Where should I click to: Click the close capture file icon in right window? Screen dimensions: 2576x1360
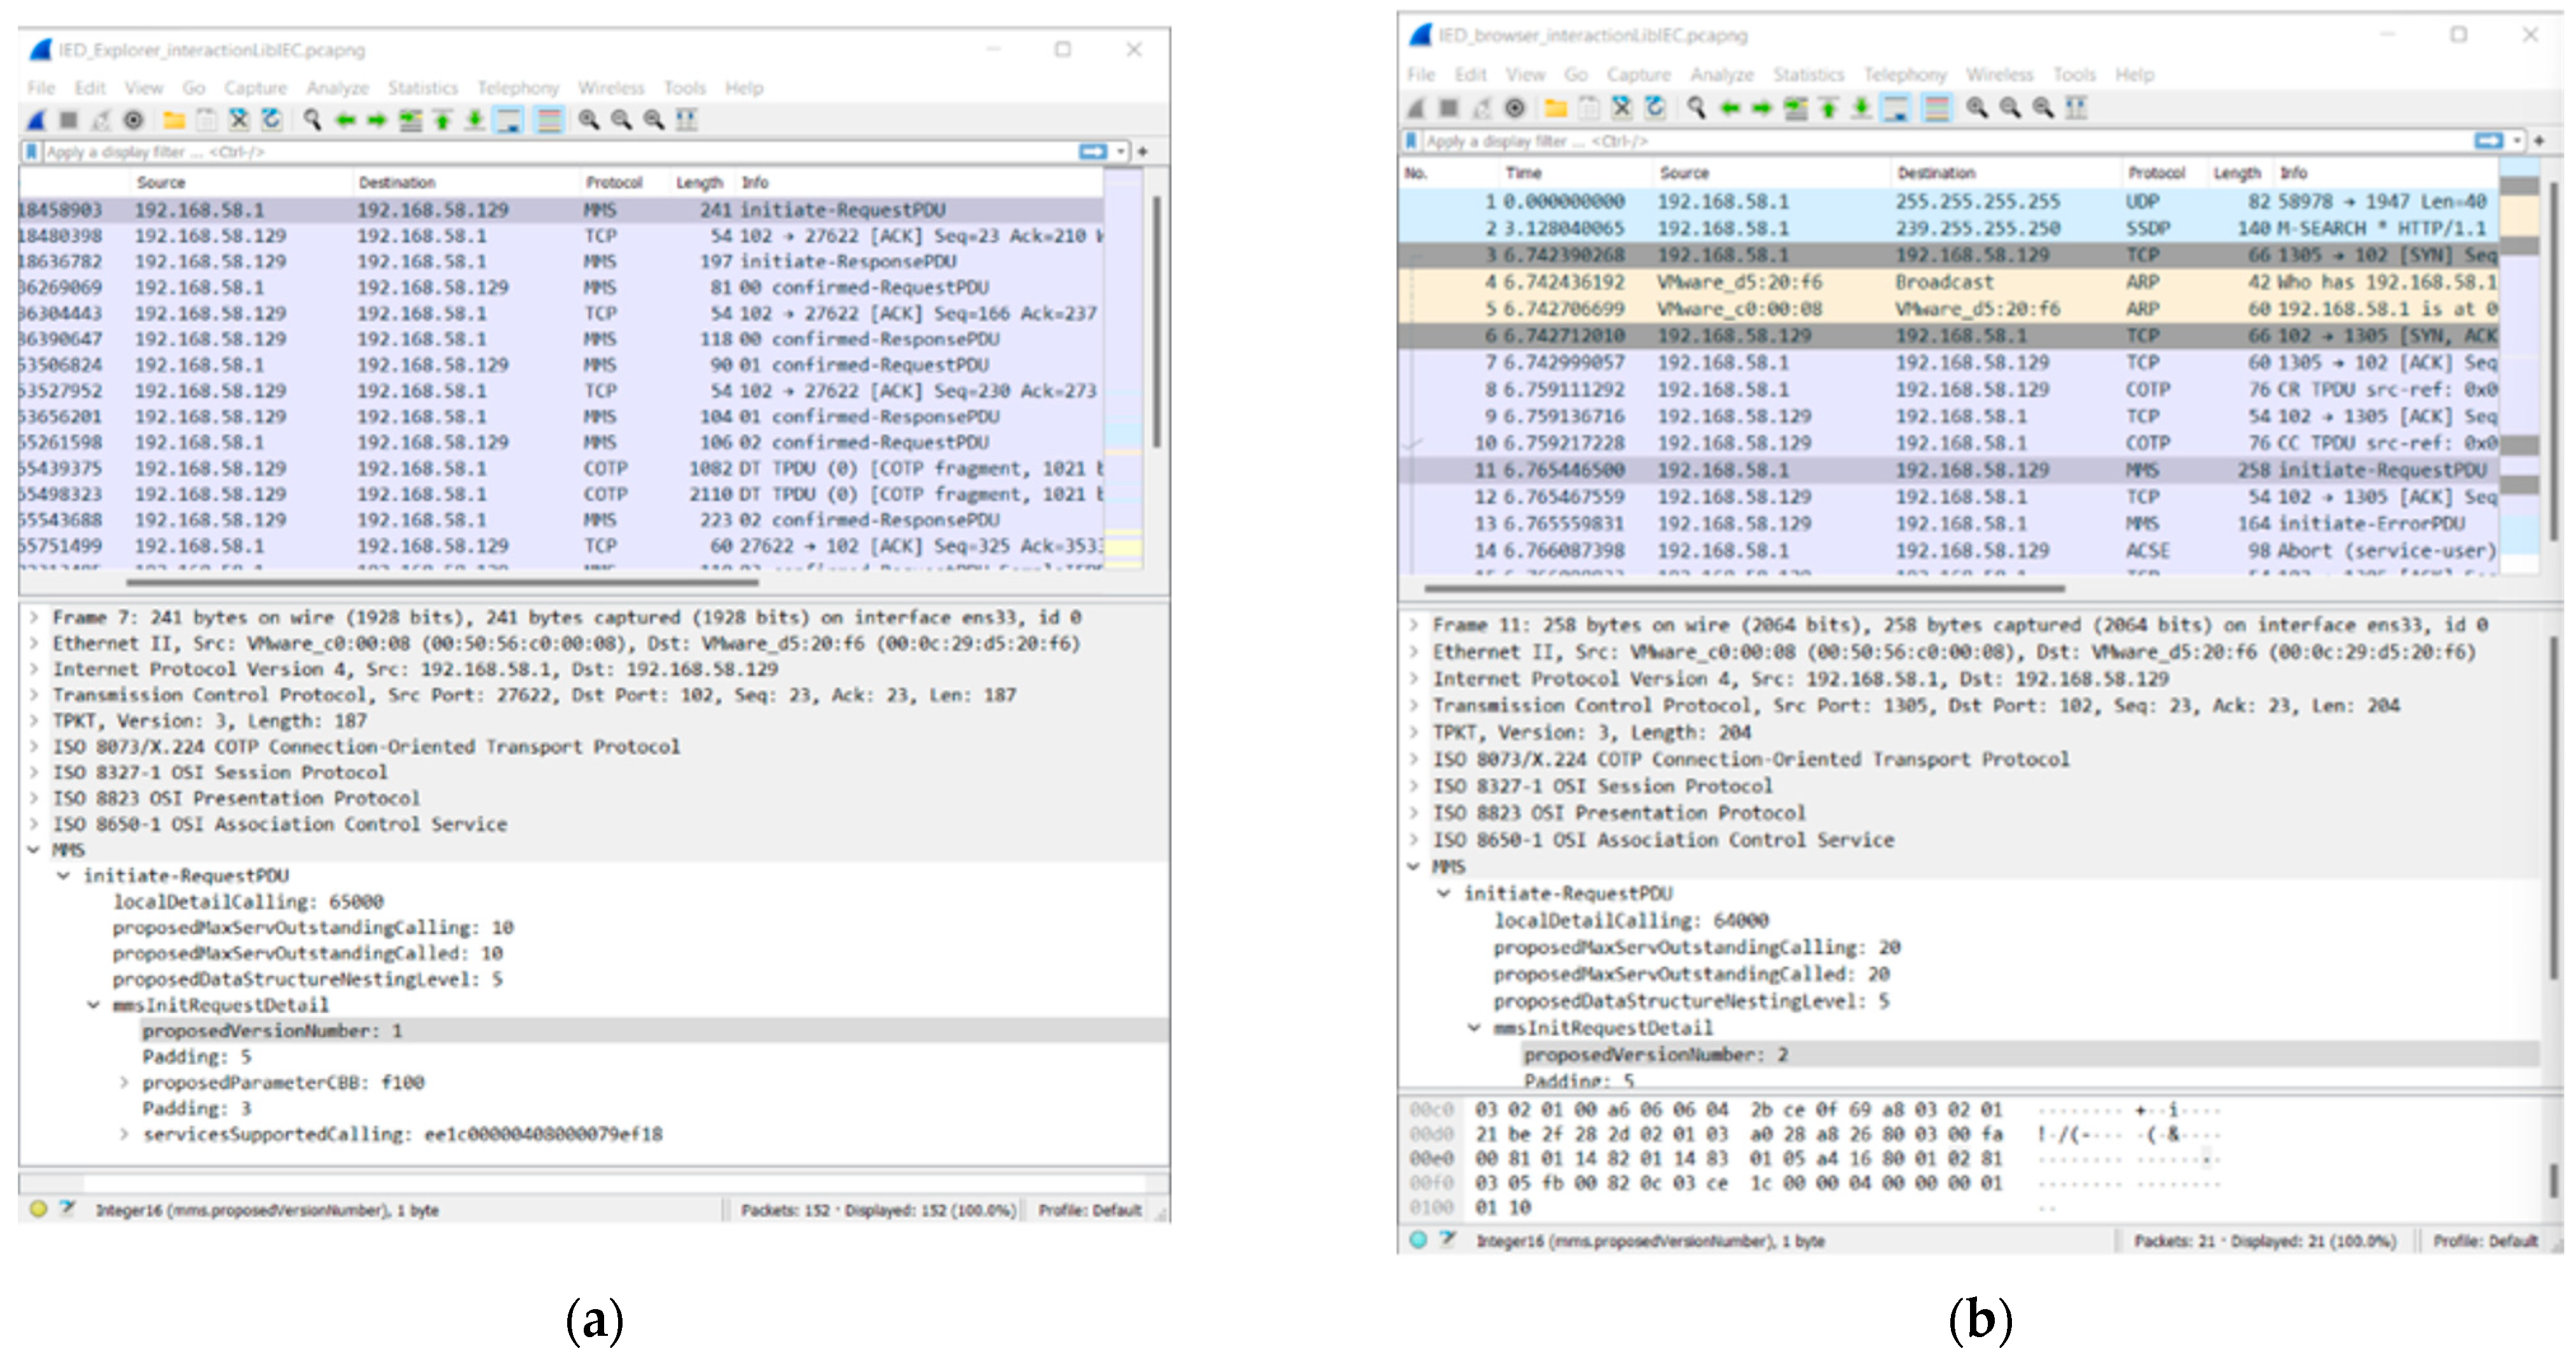point(1622,108)
